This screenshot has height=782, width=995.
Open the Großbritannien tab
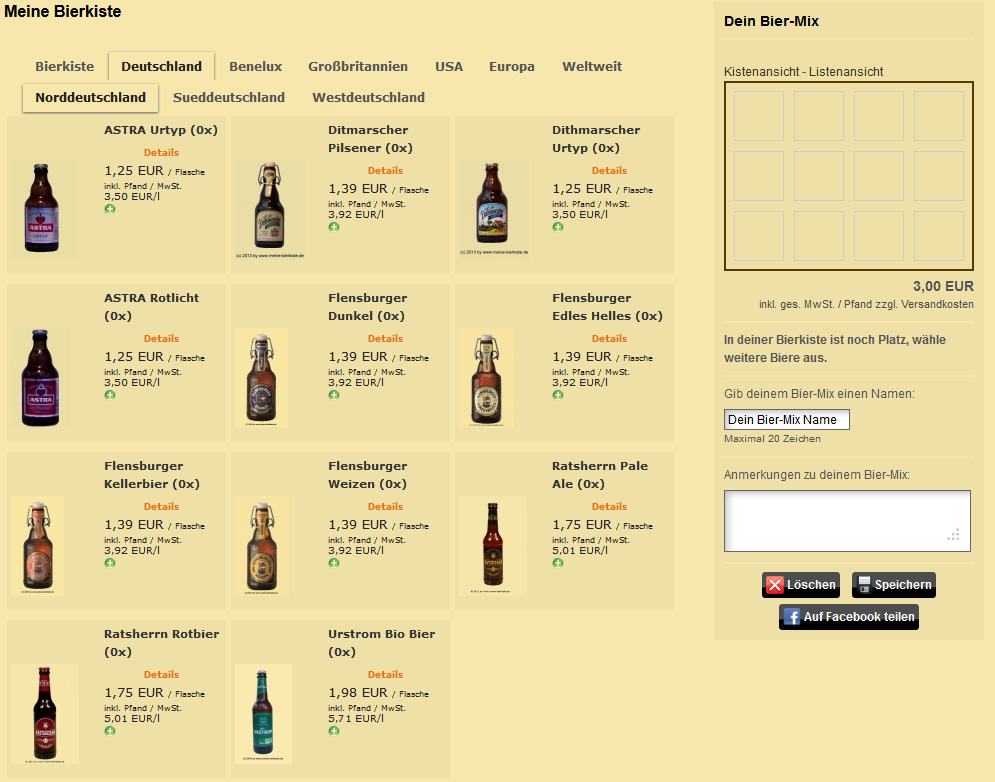(358, 67)
